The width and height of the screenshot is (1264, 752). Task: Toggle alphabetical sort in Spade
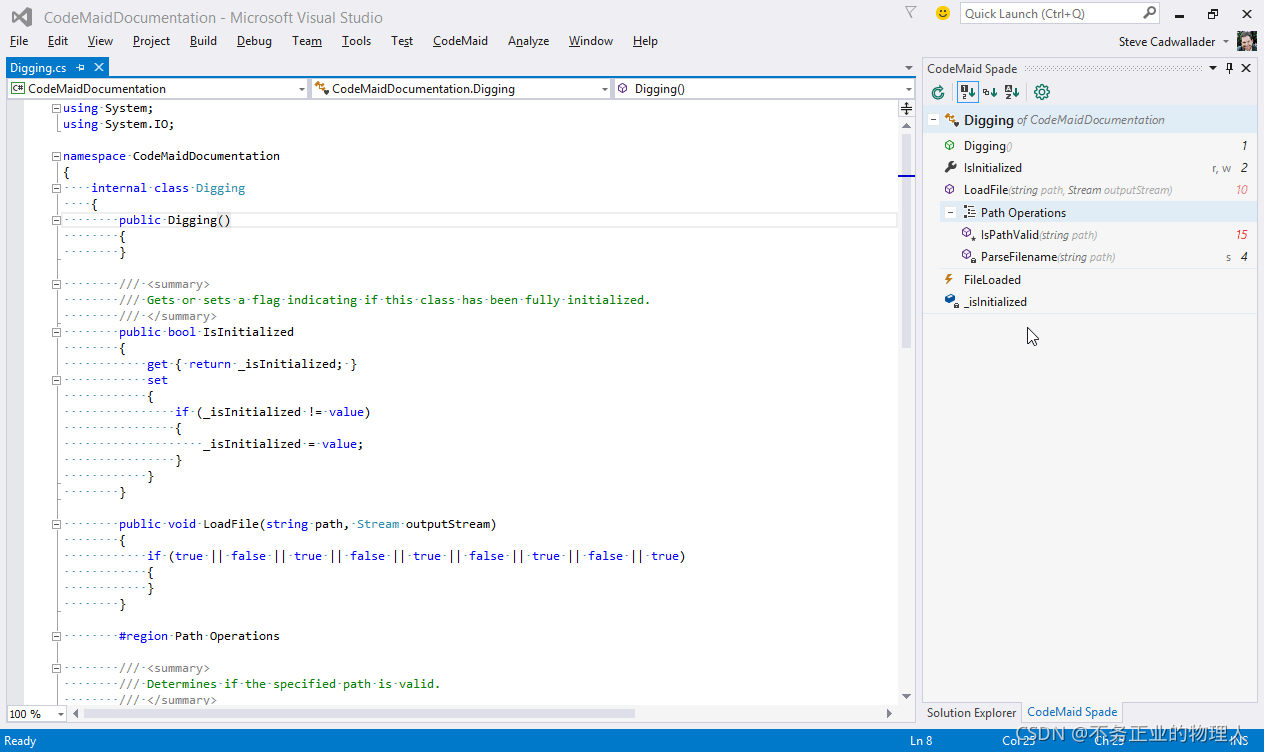(1012, 92)
